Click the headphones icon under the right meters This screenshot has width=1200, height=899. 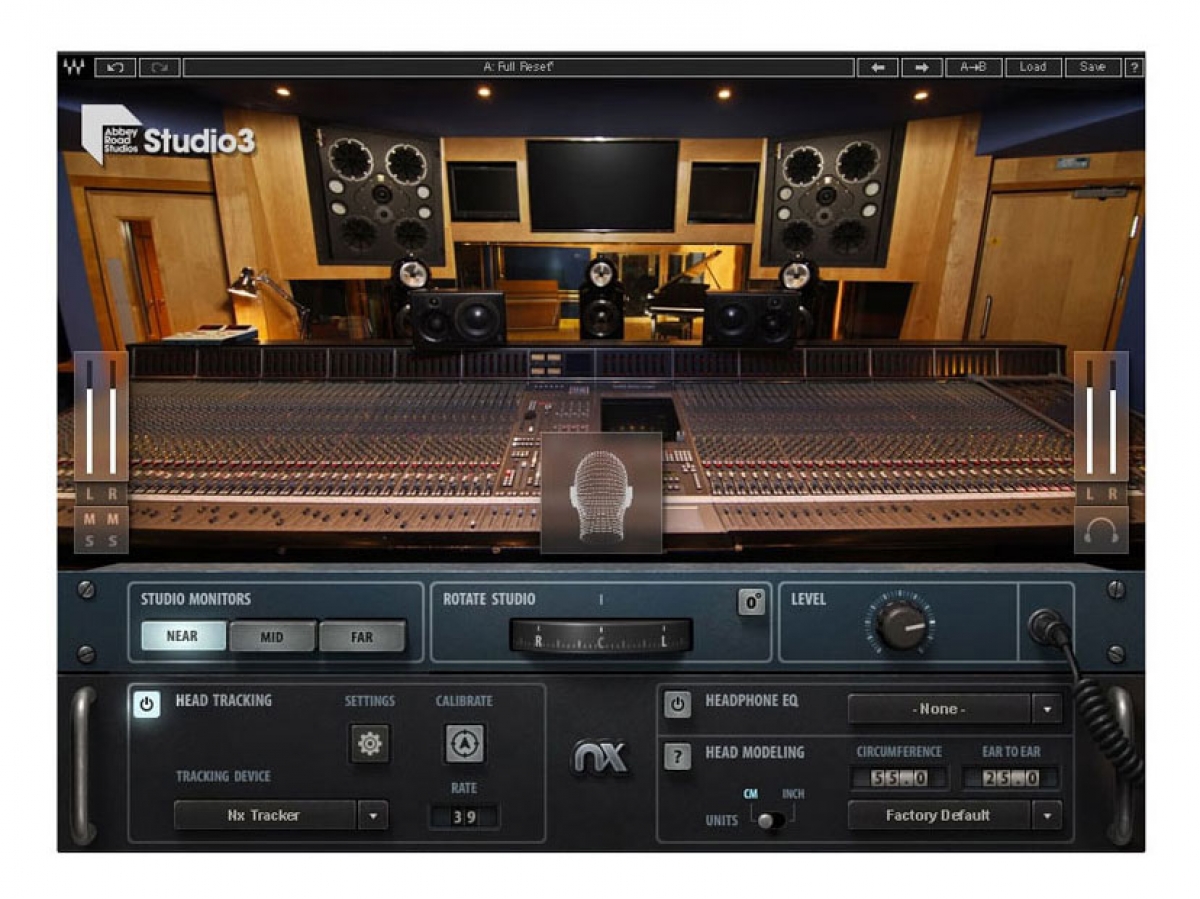pyautogui.click(x=1101, y=530)
